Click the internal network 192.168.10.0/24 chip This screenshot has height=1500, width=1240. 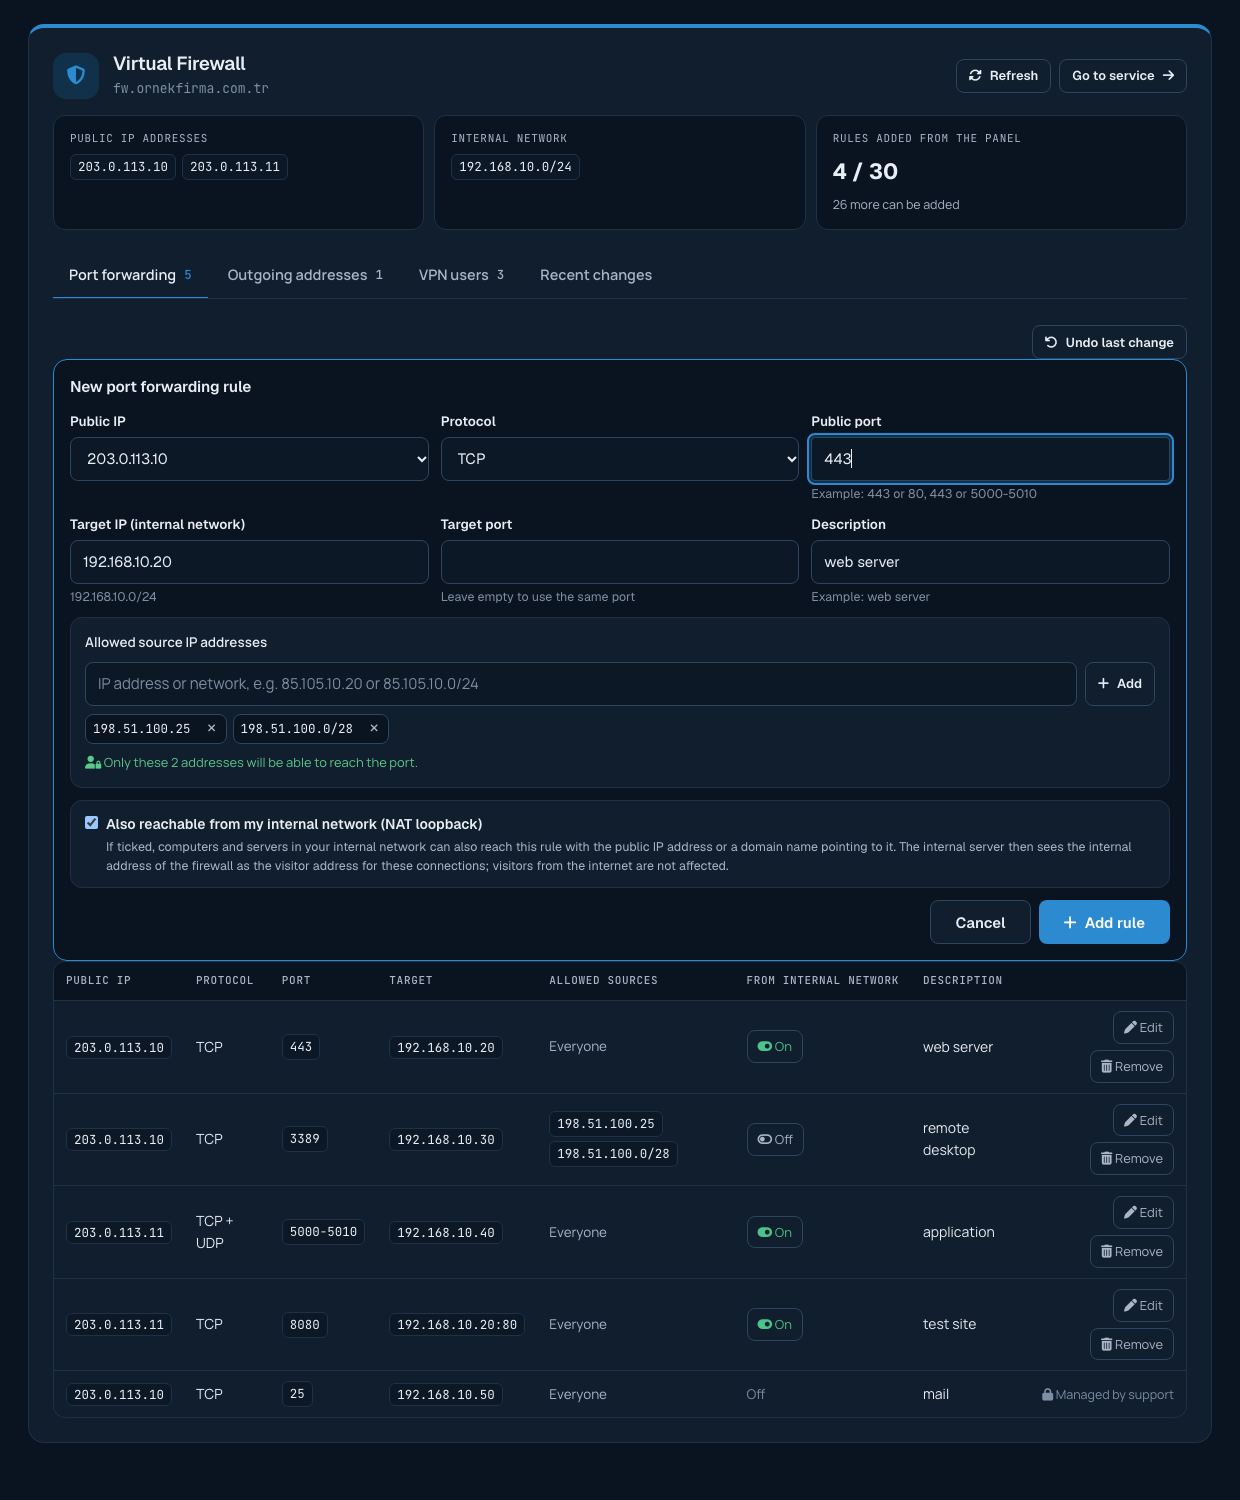pos(515,167)
